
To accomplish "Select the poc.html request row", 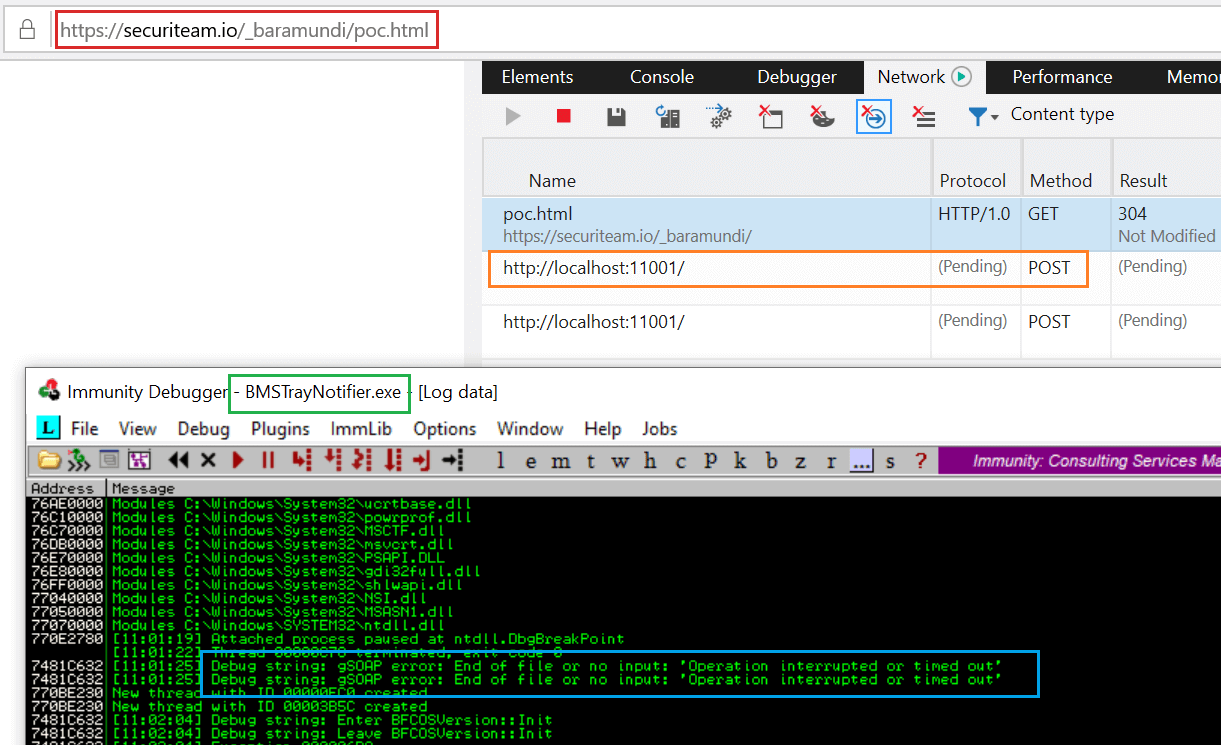I will [851, 224].
